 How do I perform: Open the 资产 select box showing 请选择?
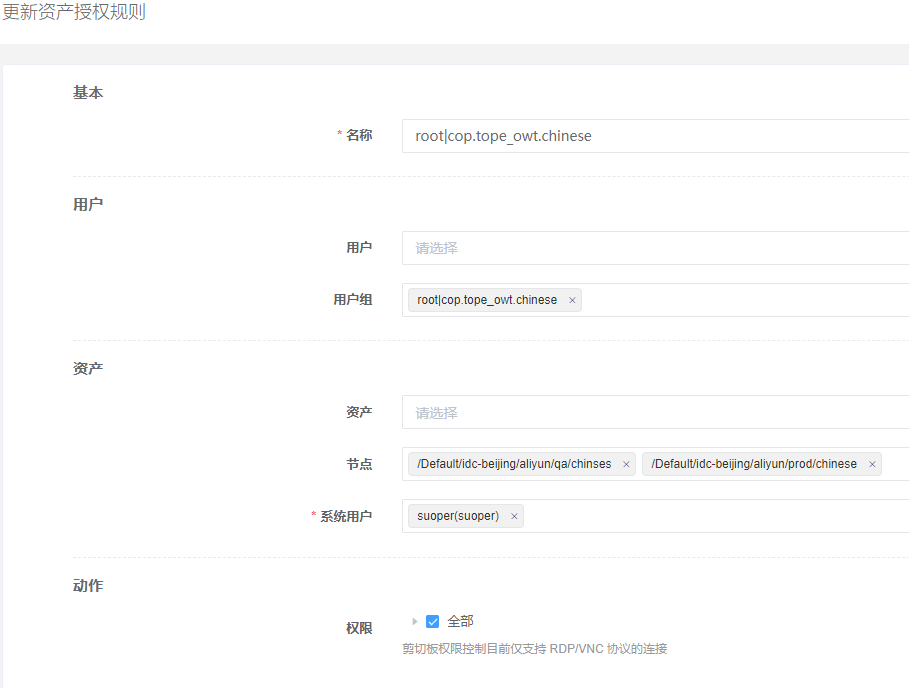(655, 412)
